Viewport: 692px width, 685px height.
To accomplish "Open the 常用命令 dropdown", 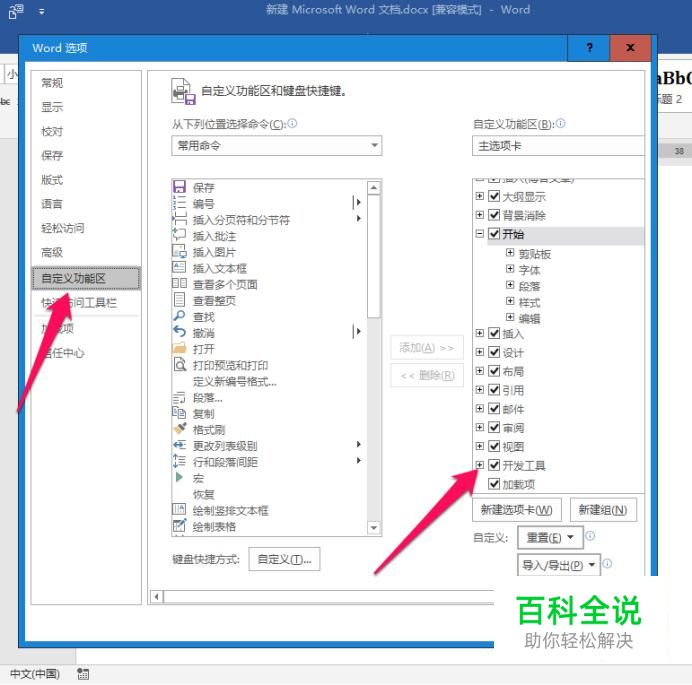I will point(277,145).
